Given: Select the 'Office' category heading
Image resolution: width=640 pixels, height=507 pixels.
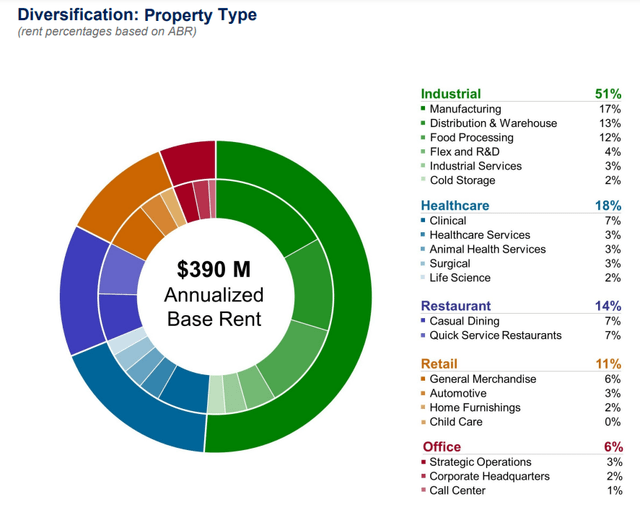Looking at the screenshot, I should click(x=442, y=447).
